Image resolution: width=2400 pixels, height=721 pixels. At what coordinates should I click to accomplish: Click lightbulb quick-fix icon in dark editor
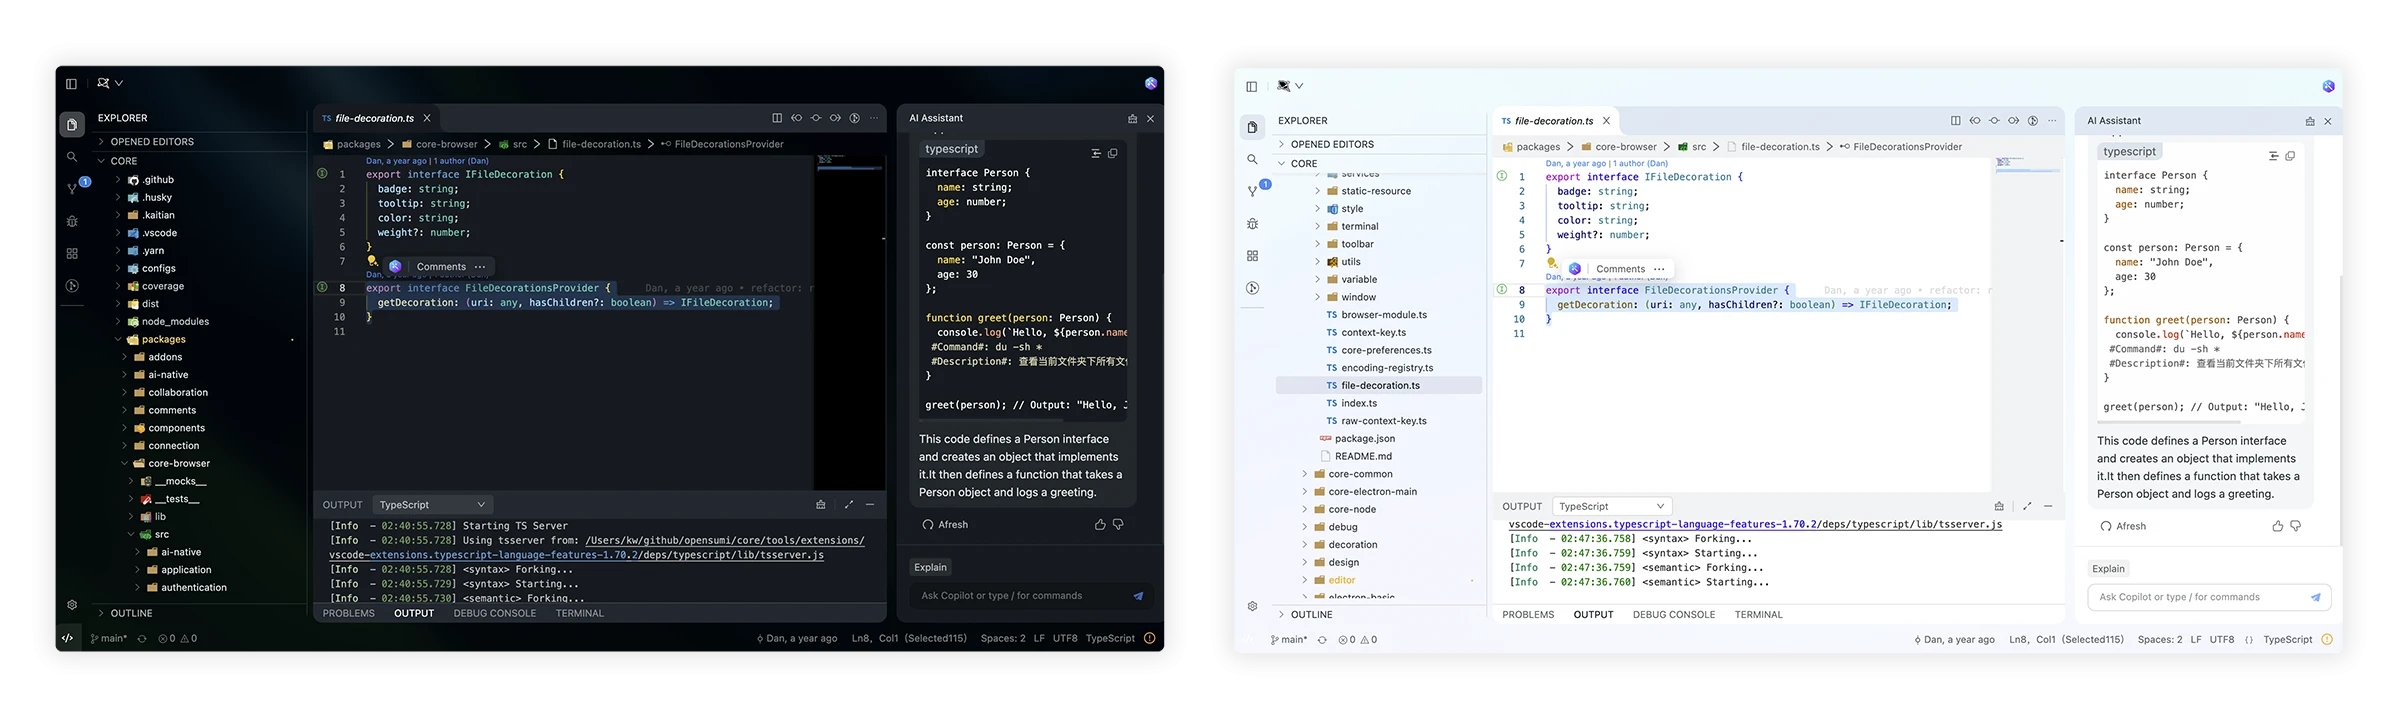click(x=372, y=261)
